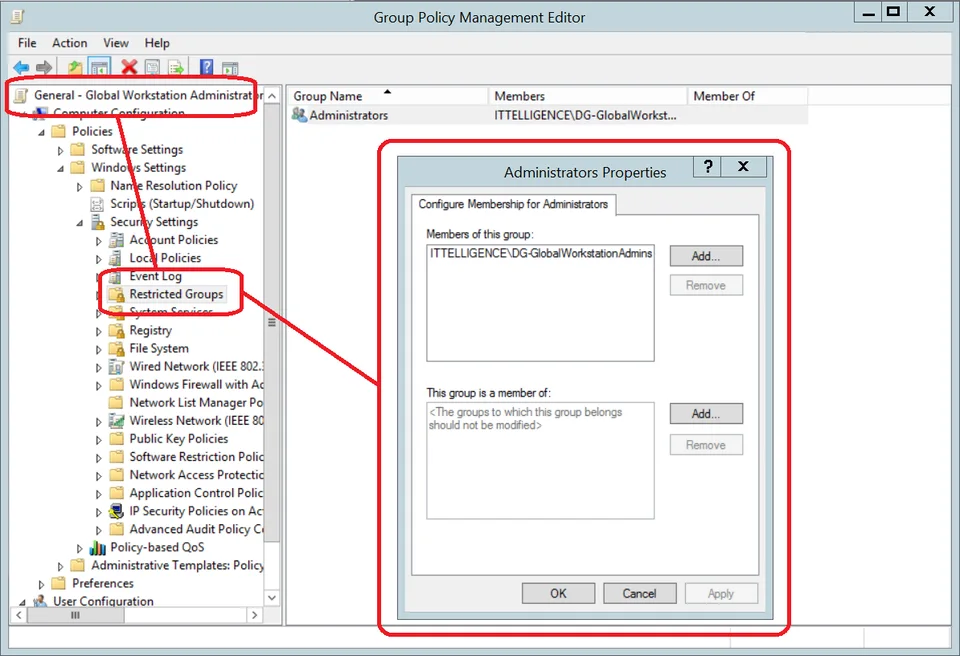Expand the Policy-based QoS node

point(79,548)
